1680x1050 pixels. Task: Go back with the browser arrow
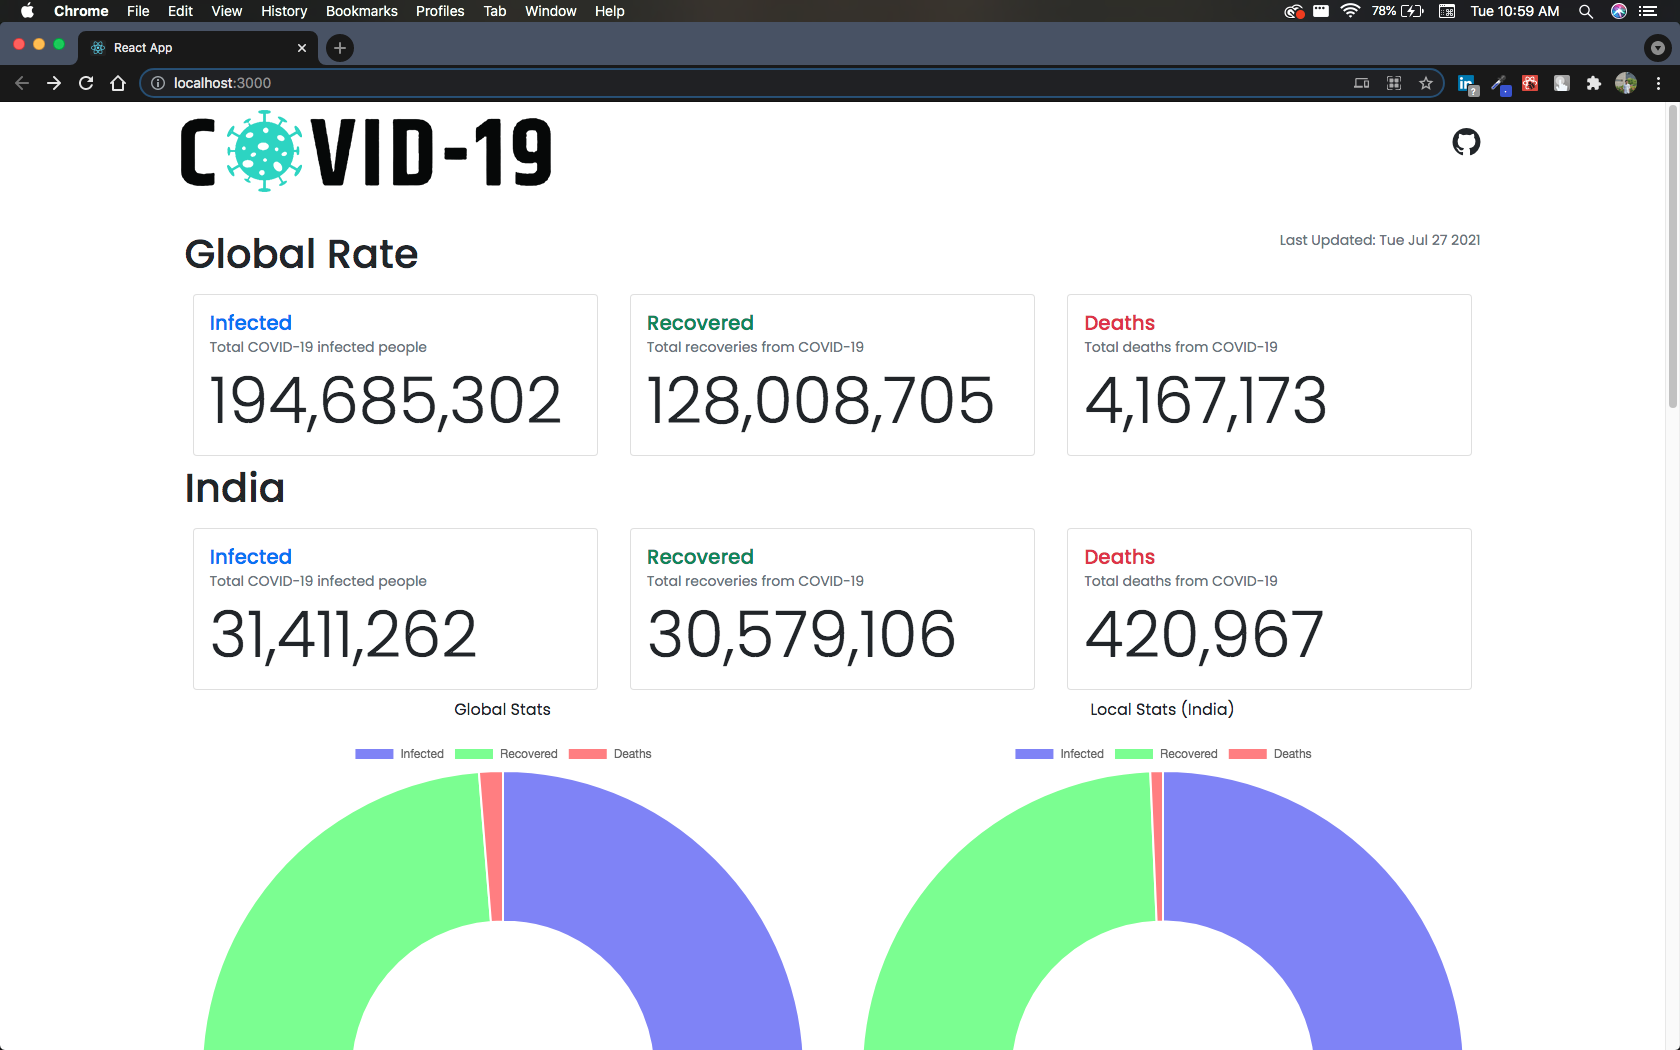22,83
